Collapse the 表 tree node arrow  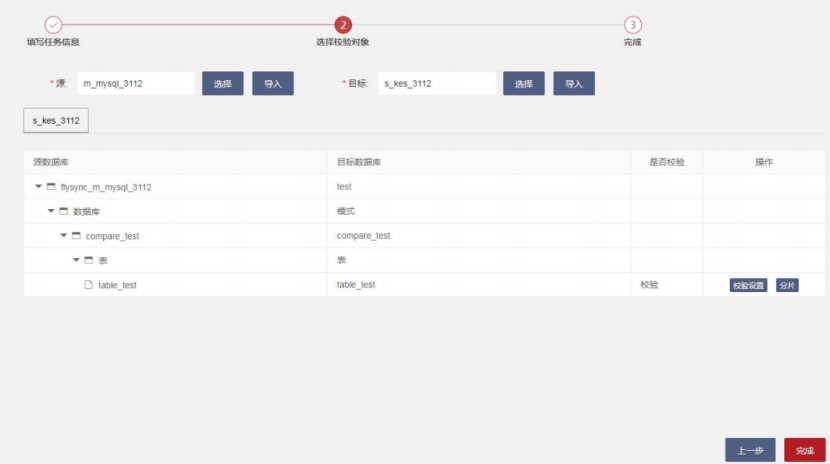(76, 260)
